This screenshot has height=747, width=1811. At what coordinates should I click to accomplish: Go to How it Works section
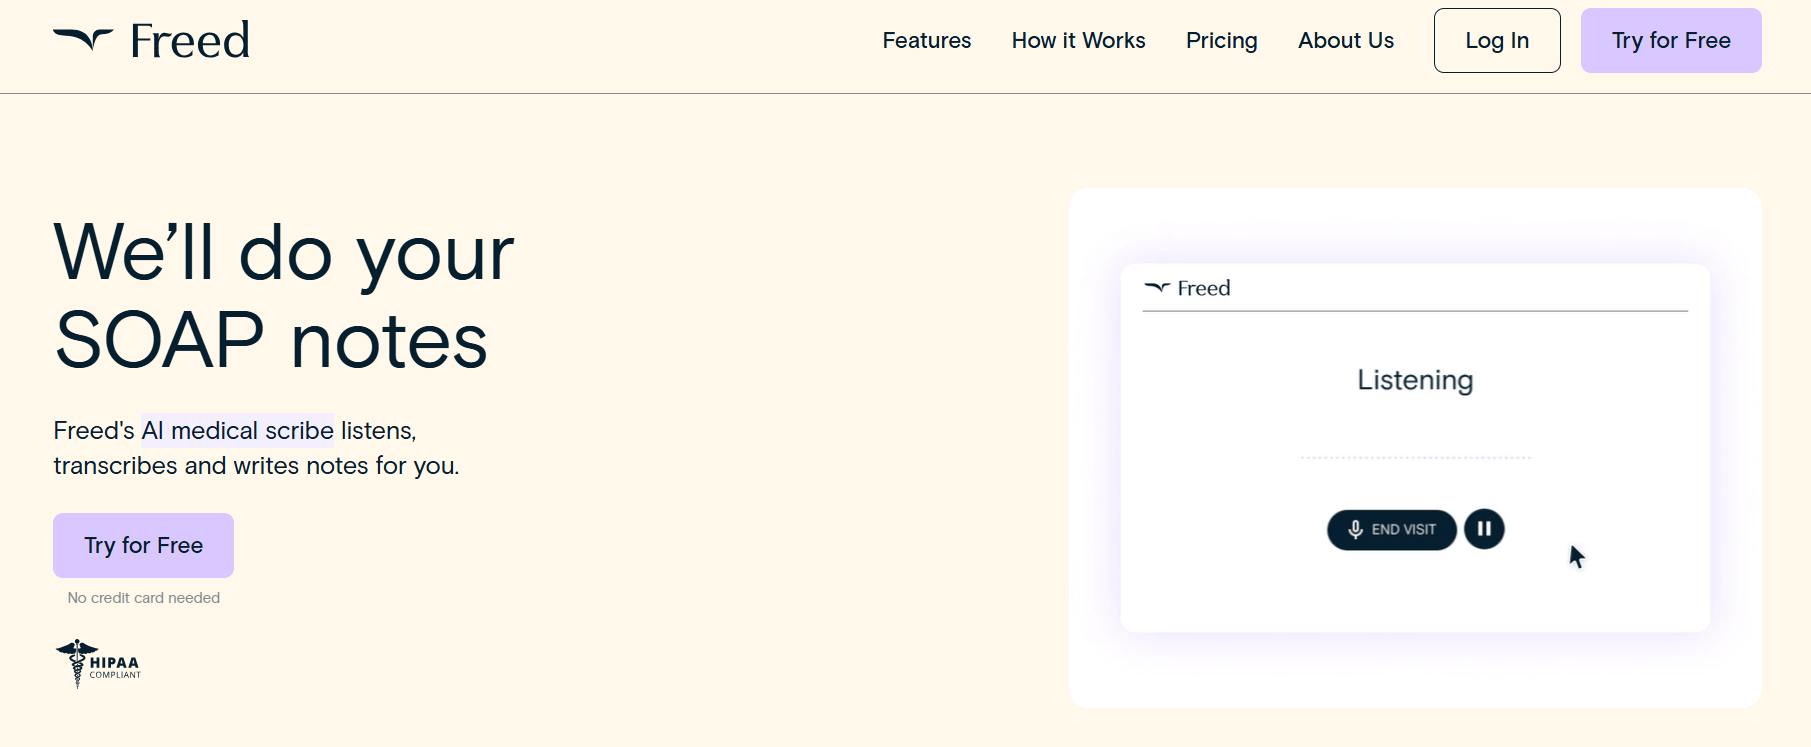click(x=1078, y=41)
